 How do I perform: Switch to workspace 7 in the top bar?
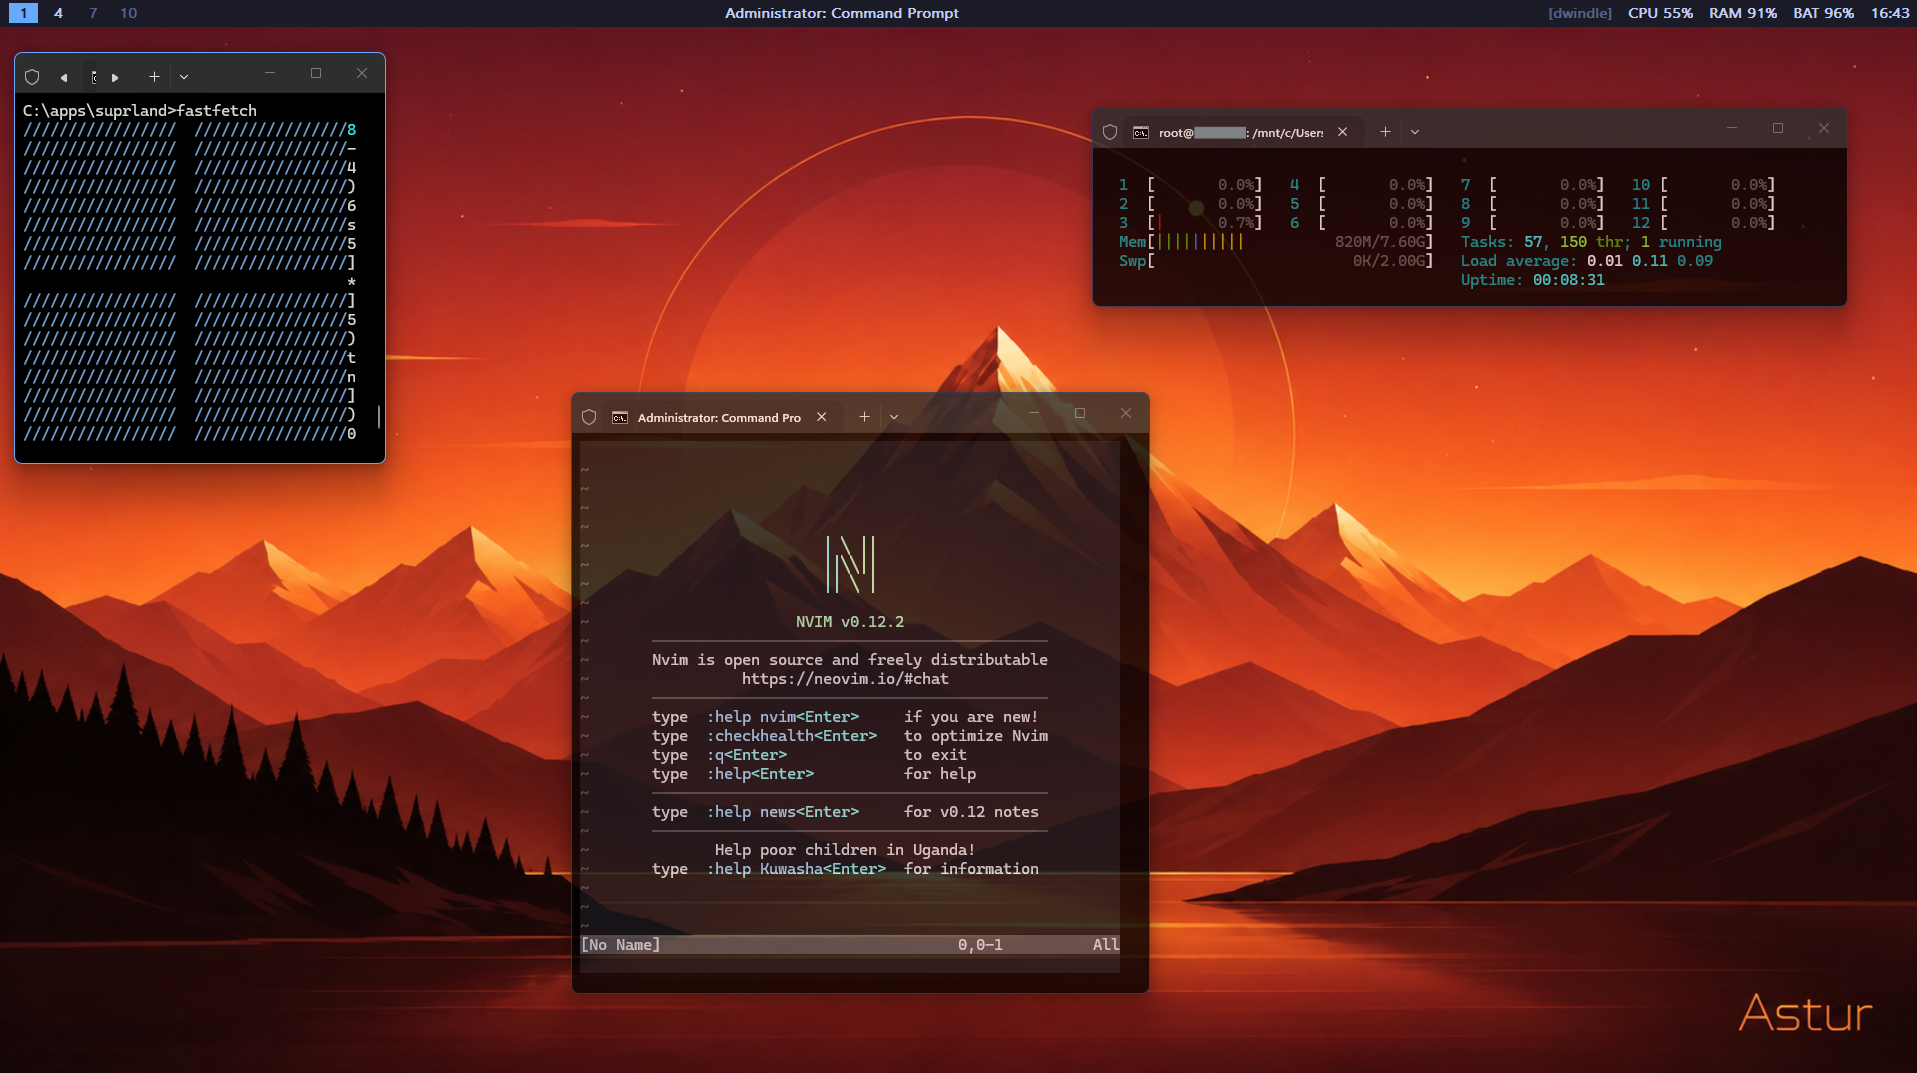[x=93, y=13]
